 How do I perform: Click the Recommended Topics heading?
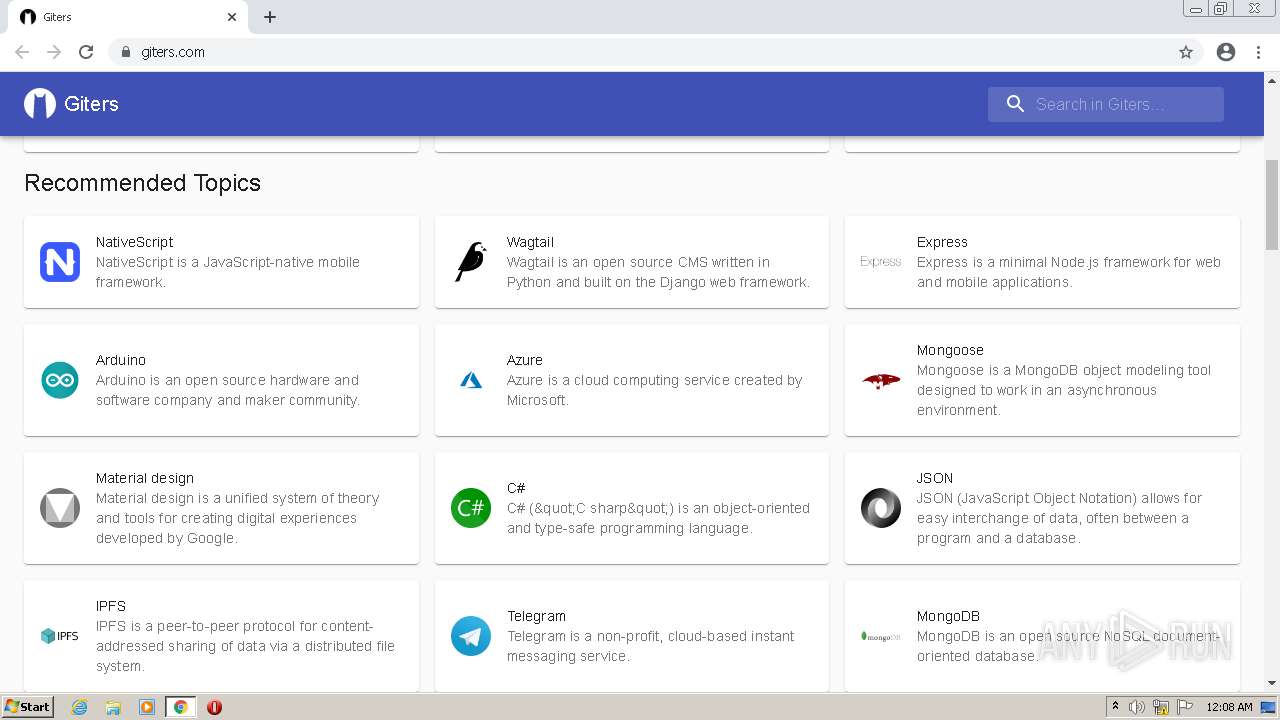coord(142,183)
